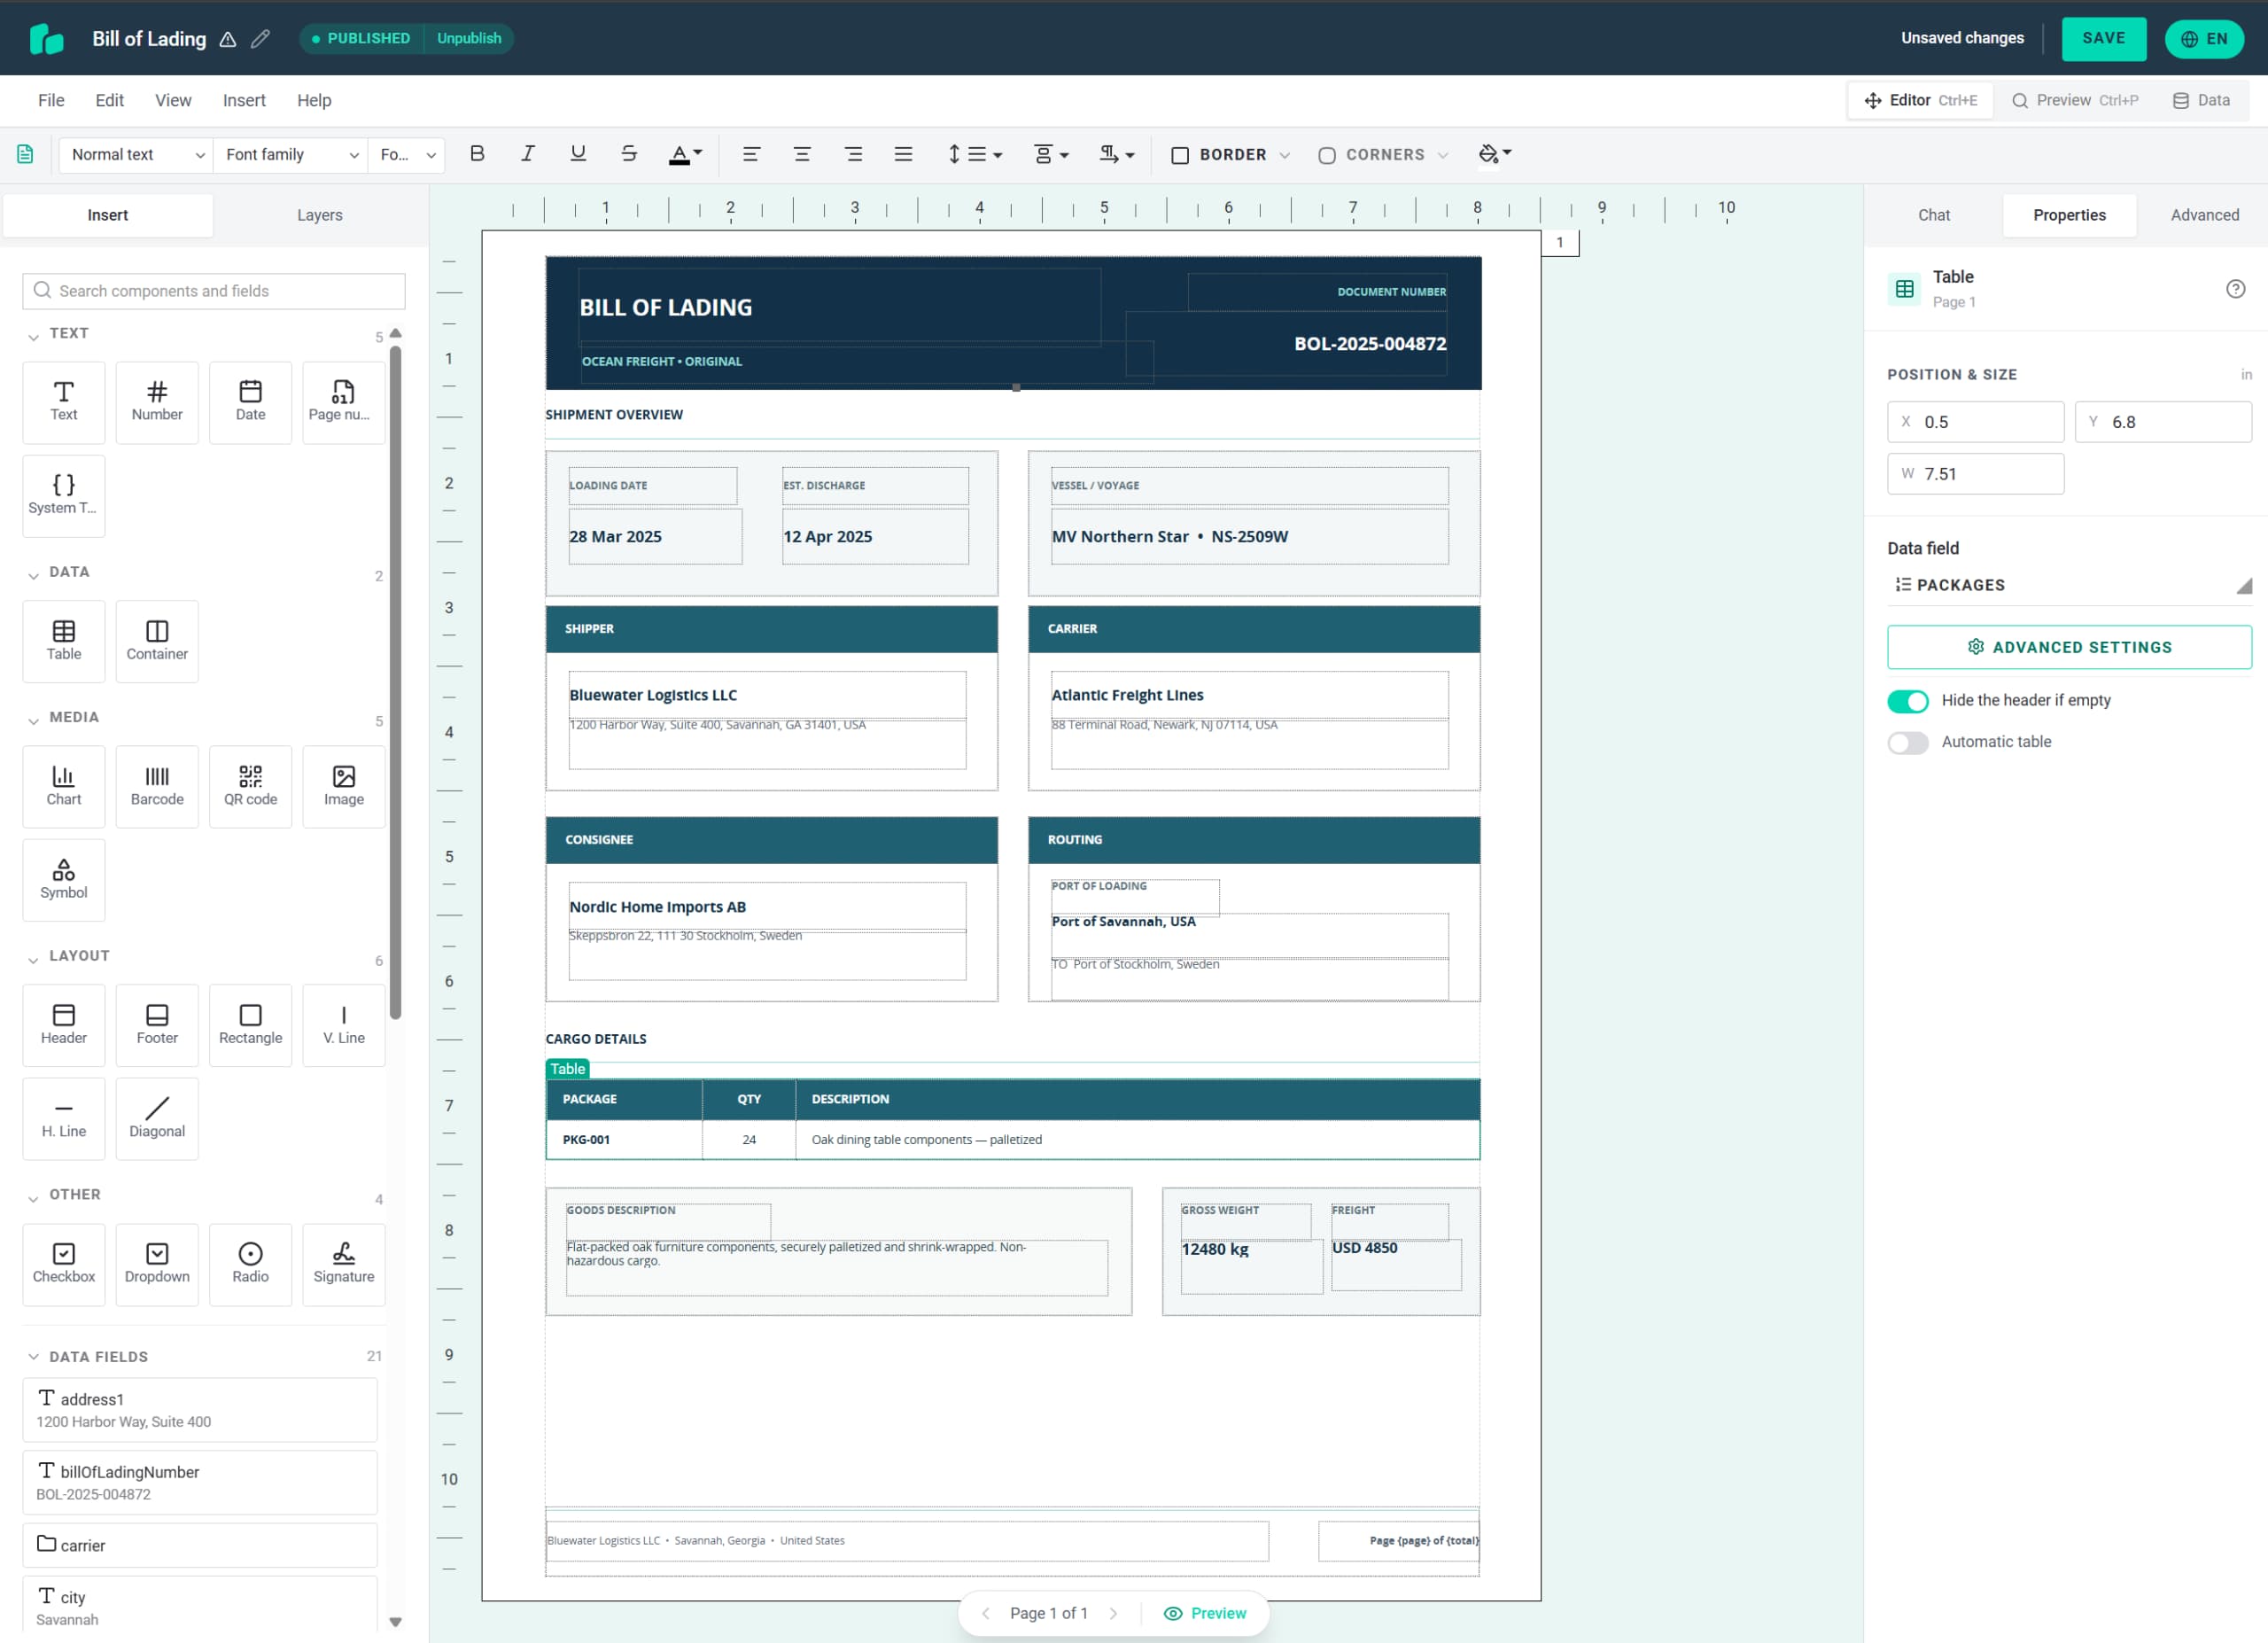Open the Help menu
2268x1643 pixels.
(x=314, y=100)
